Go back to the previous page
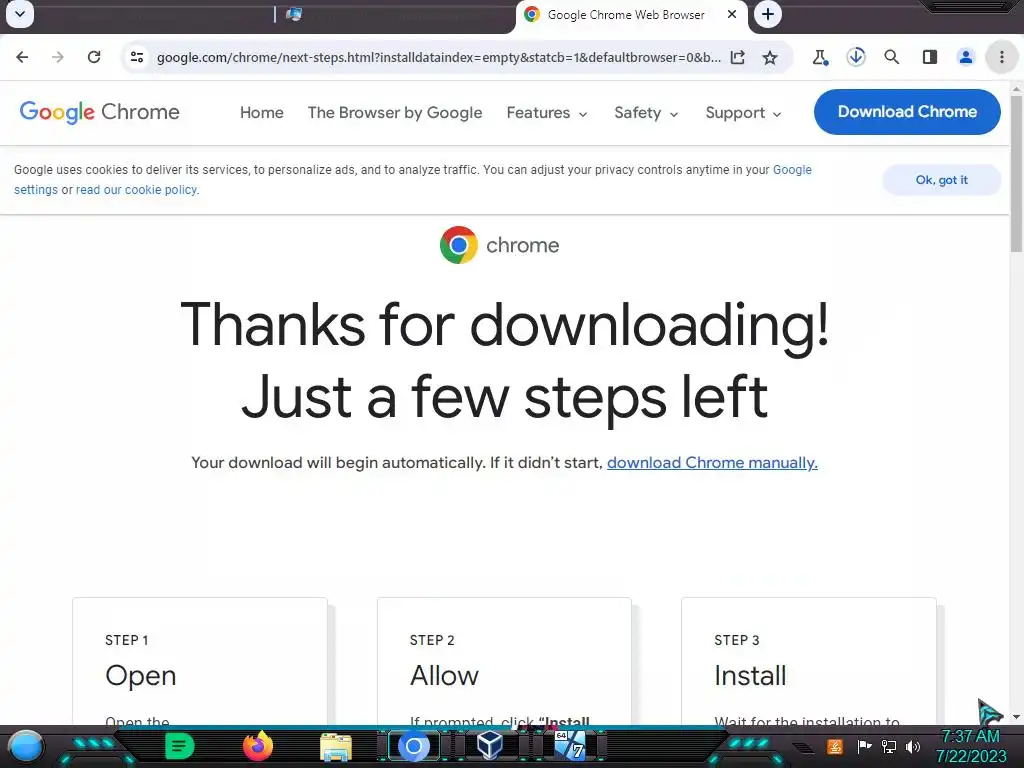This screenshot has height=768, width=1024. (x=22, y=57)
